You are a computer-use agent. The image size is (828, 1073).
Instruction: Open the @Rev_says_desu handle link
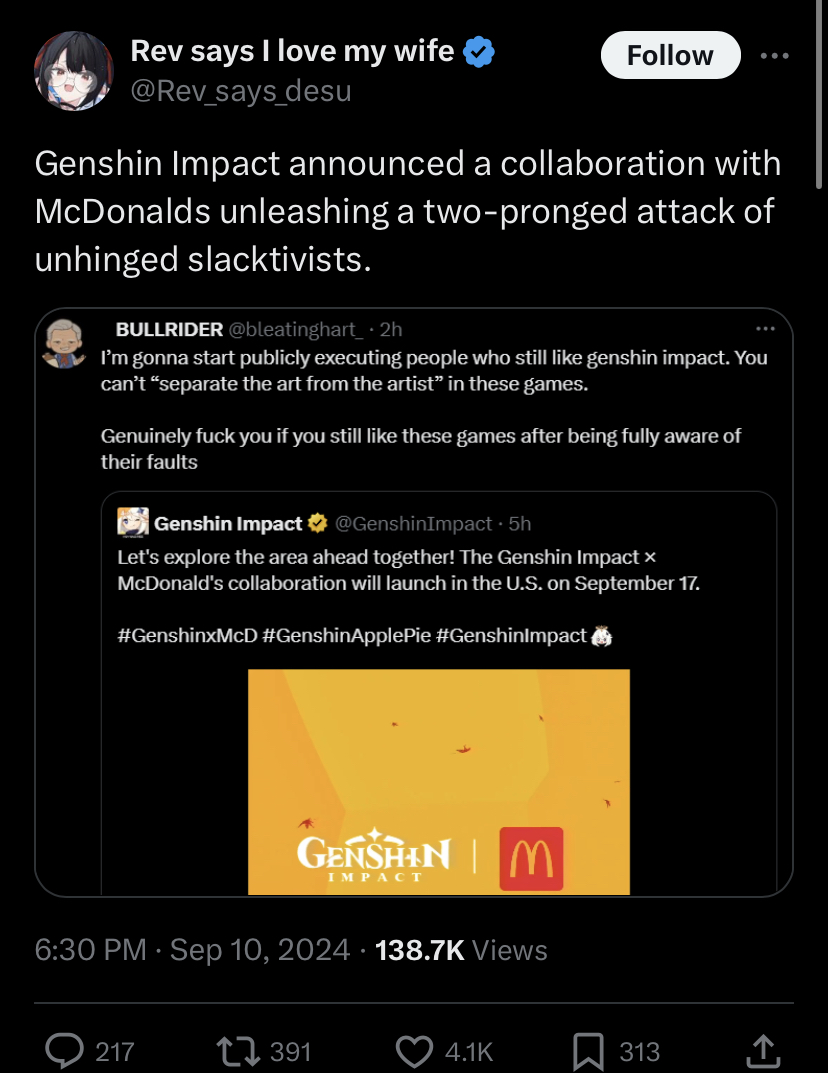(241, 91)
